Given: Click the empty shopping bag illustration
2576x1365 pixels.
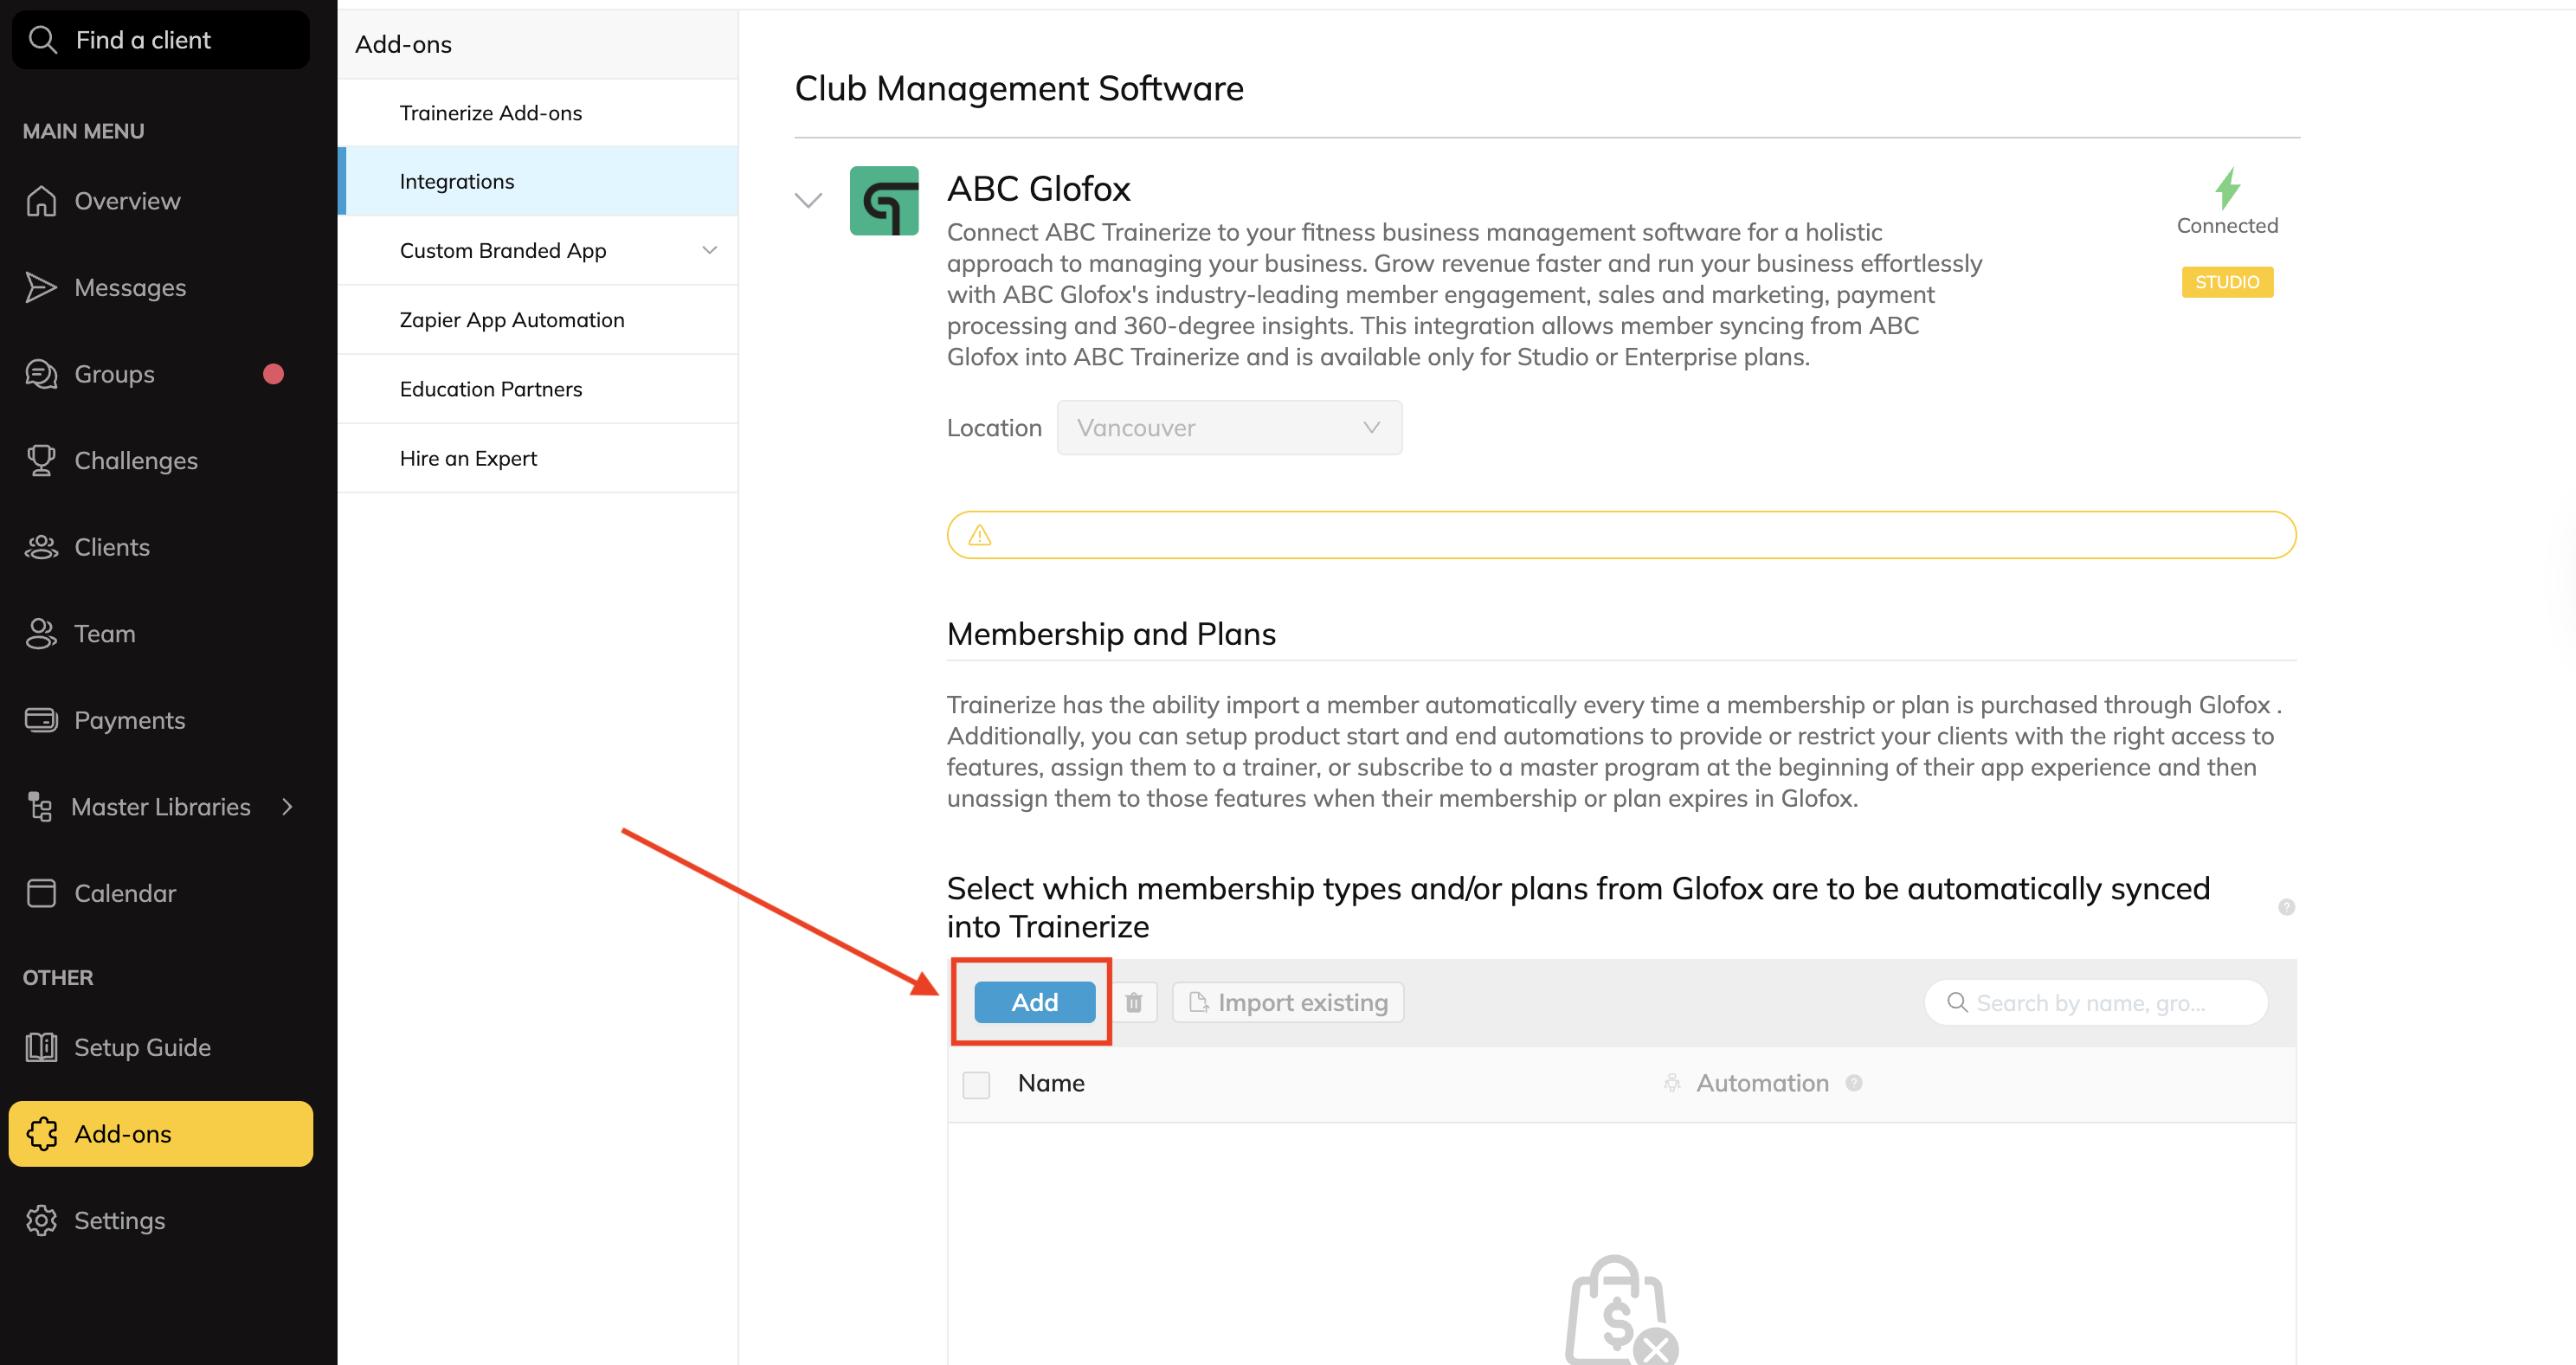Looking at the screenshot, I should [1621, 1310].
